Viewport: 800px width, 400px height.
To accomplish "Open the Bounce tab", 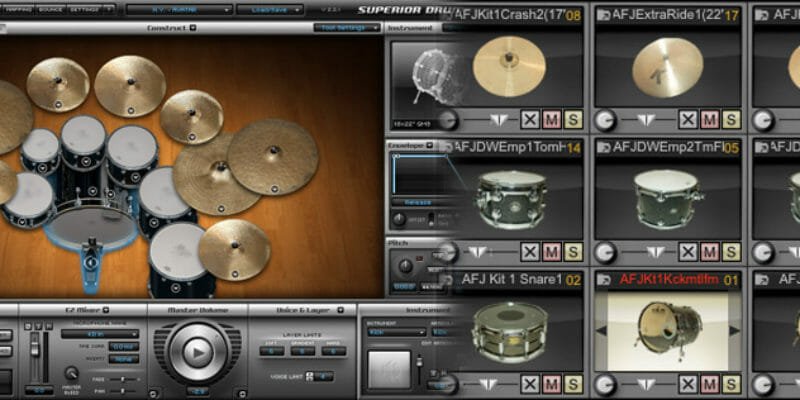I will point(51,9).
